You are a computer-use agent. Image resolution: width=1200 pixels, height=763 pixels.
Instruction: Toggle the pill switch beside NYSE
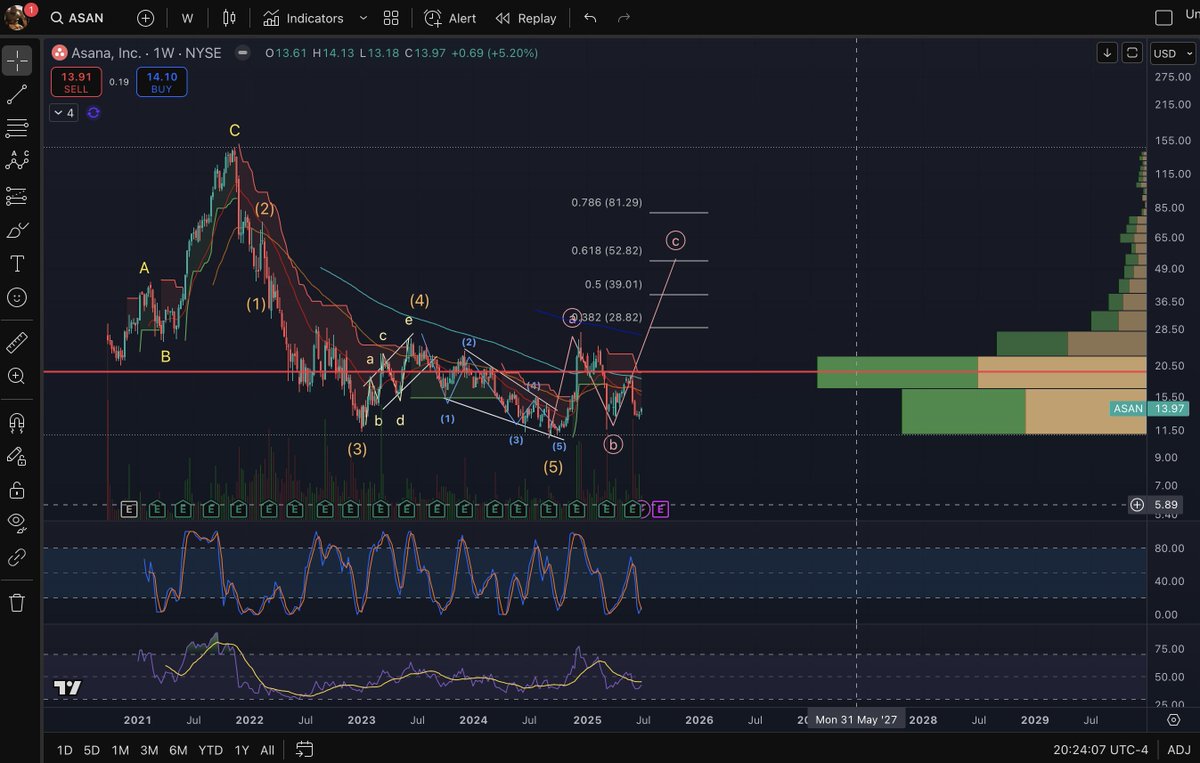(242, 52)
